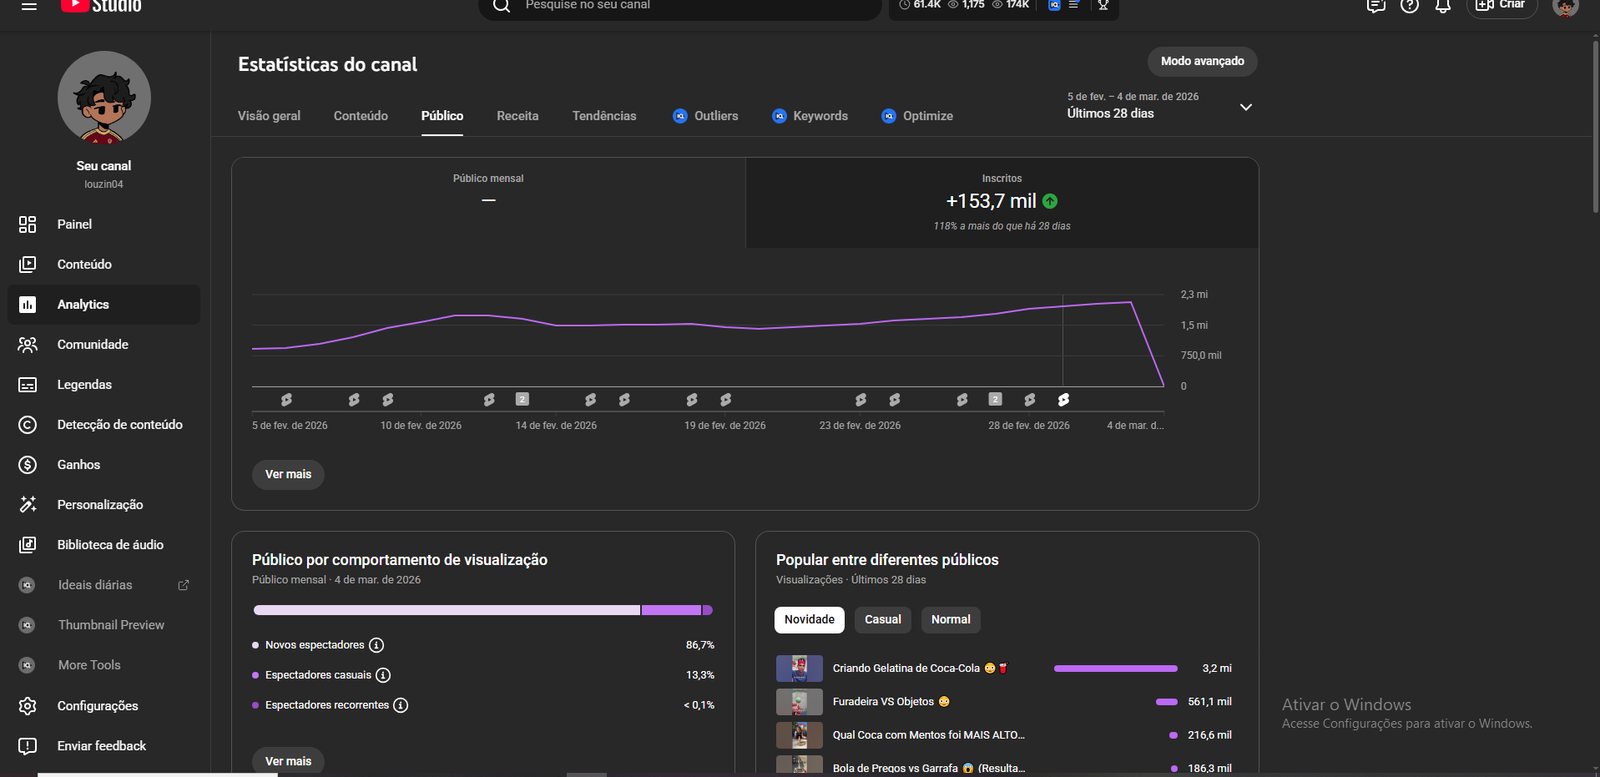Switch to the Casual audience filter
Screen dimensions: 1600x777
882,620
